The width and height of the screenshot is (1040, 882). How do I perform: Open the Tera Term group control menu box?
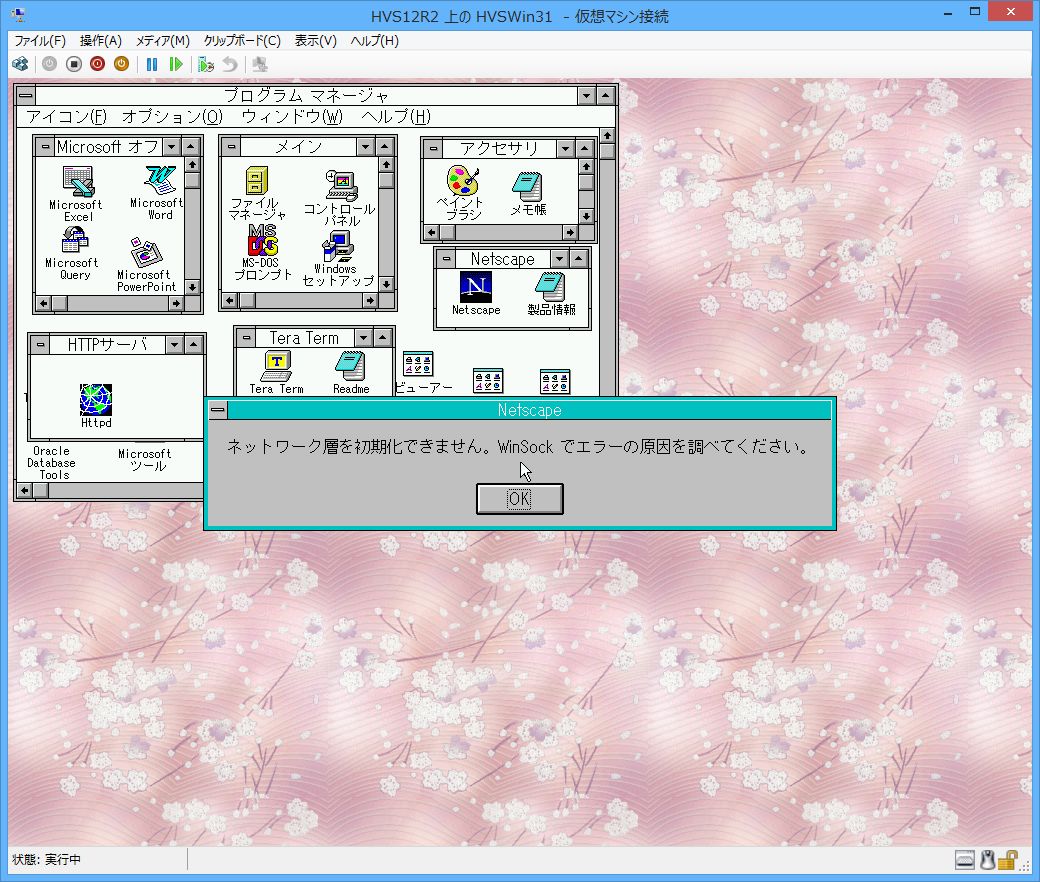pyautogui.click(x=246, y=338)
